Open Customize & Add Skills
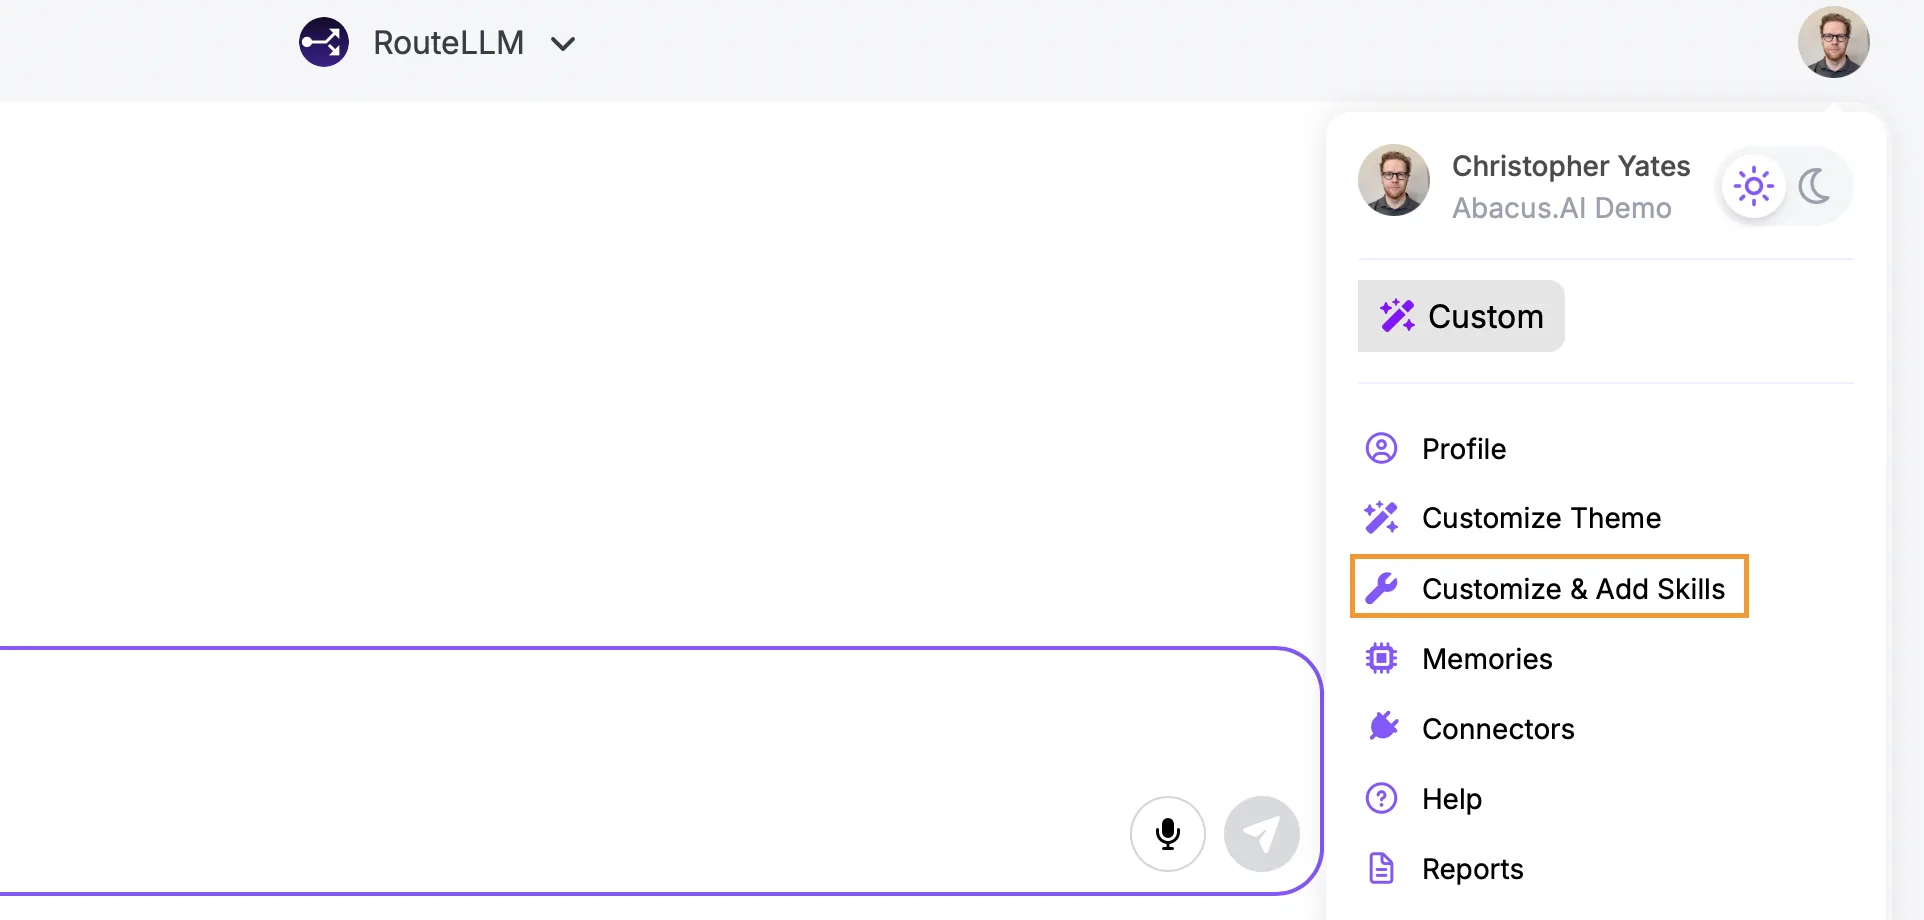 coord(1549,587)
